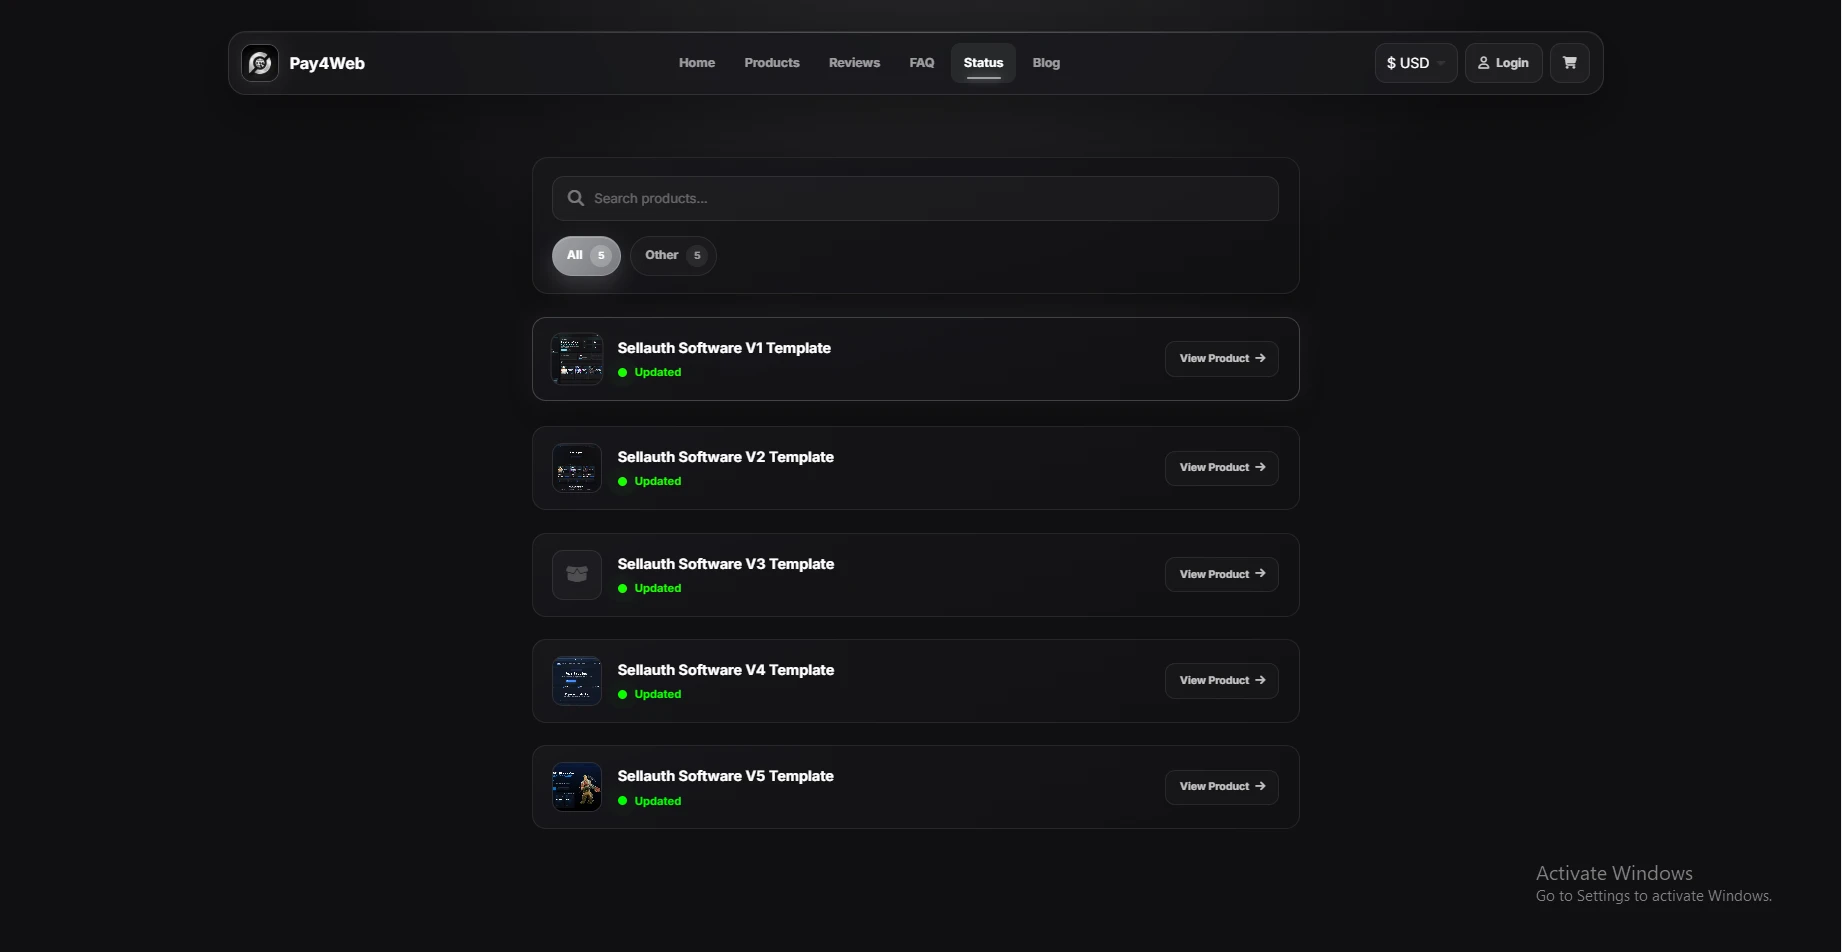Image resolution: width=1842 pixels, height=952 pixels.
Task: Click the V3 Template placeholder box icon
Action: point(577,575)
